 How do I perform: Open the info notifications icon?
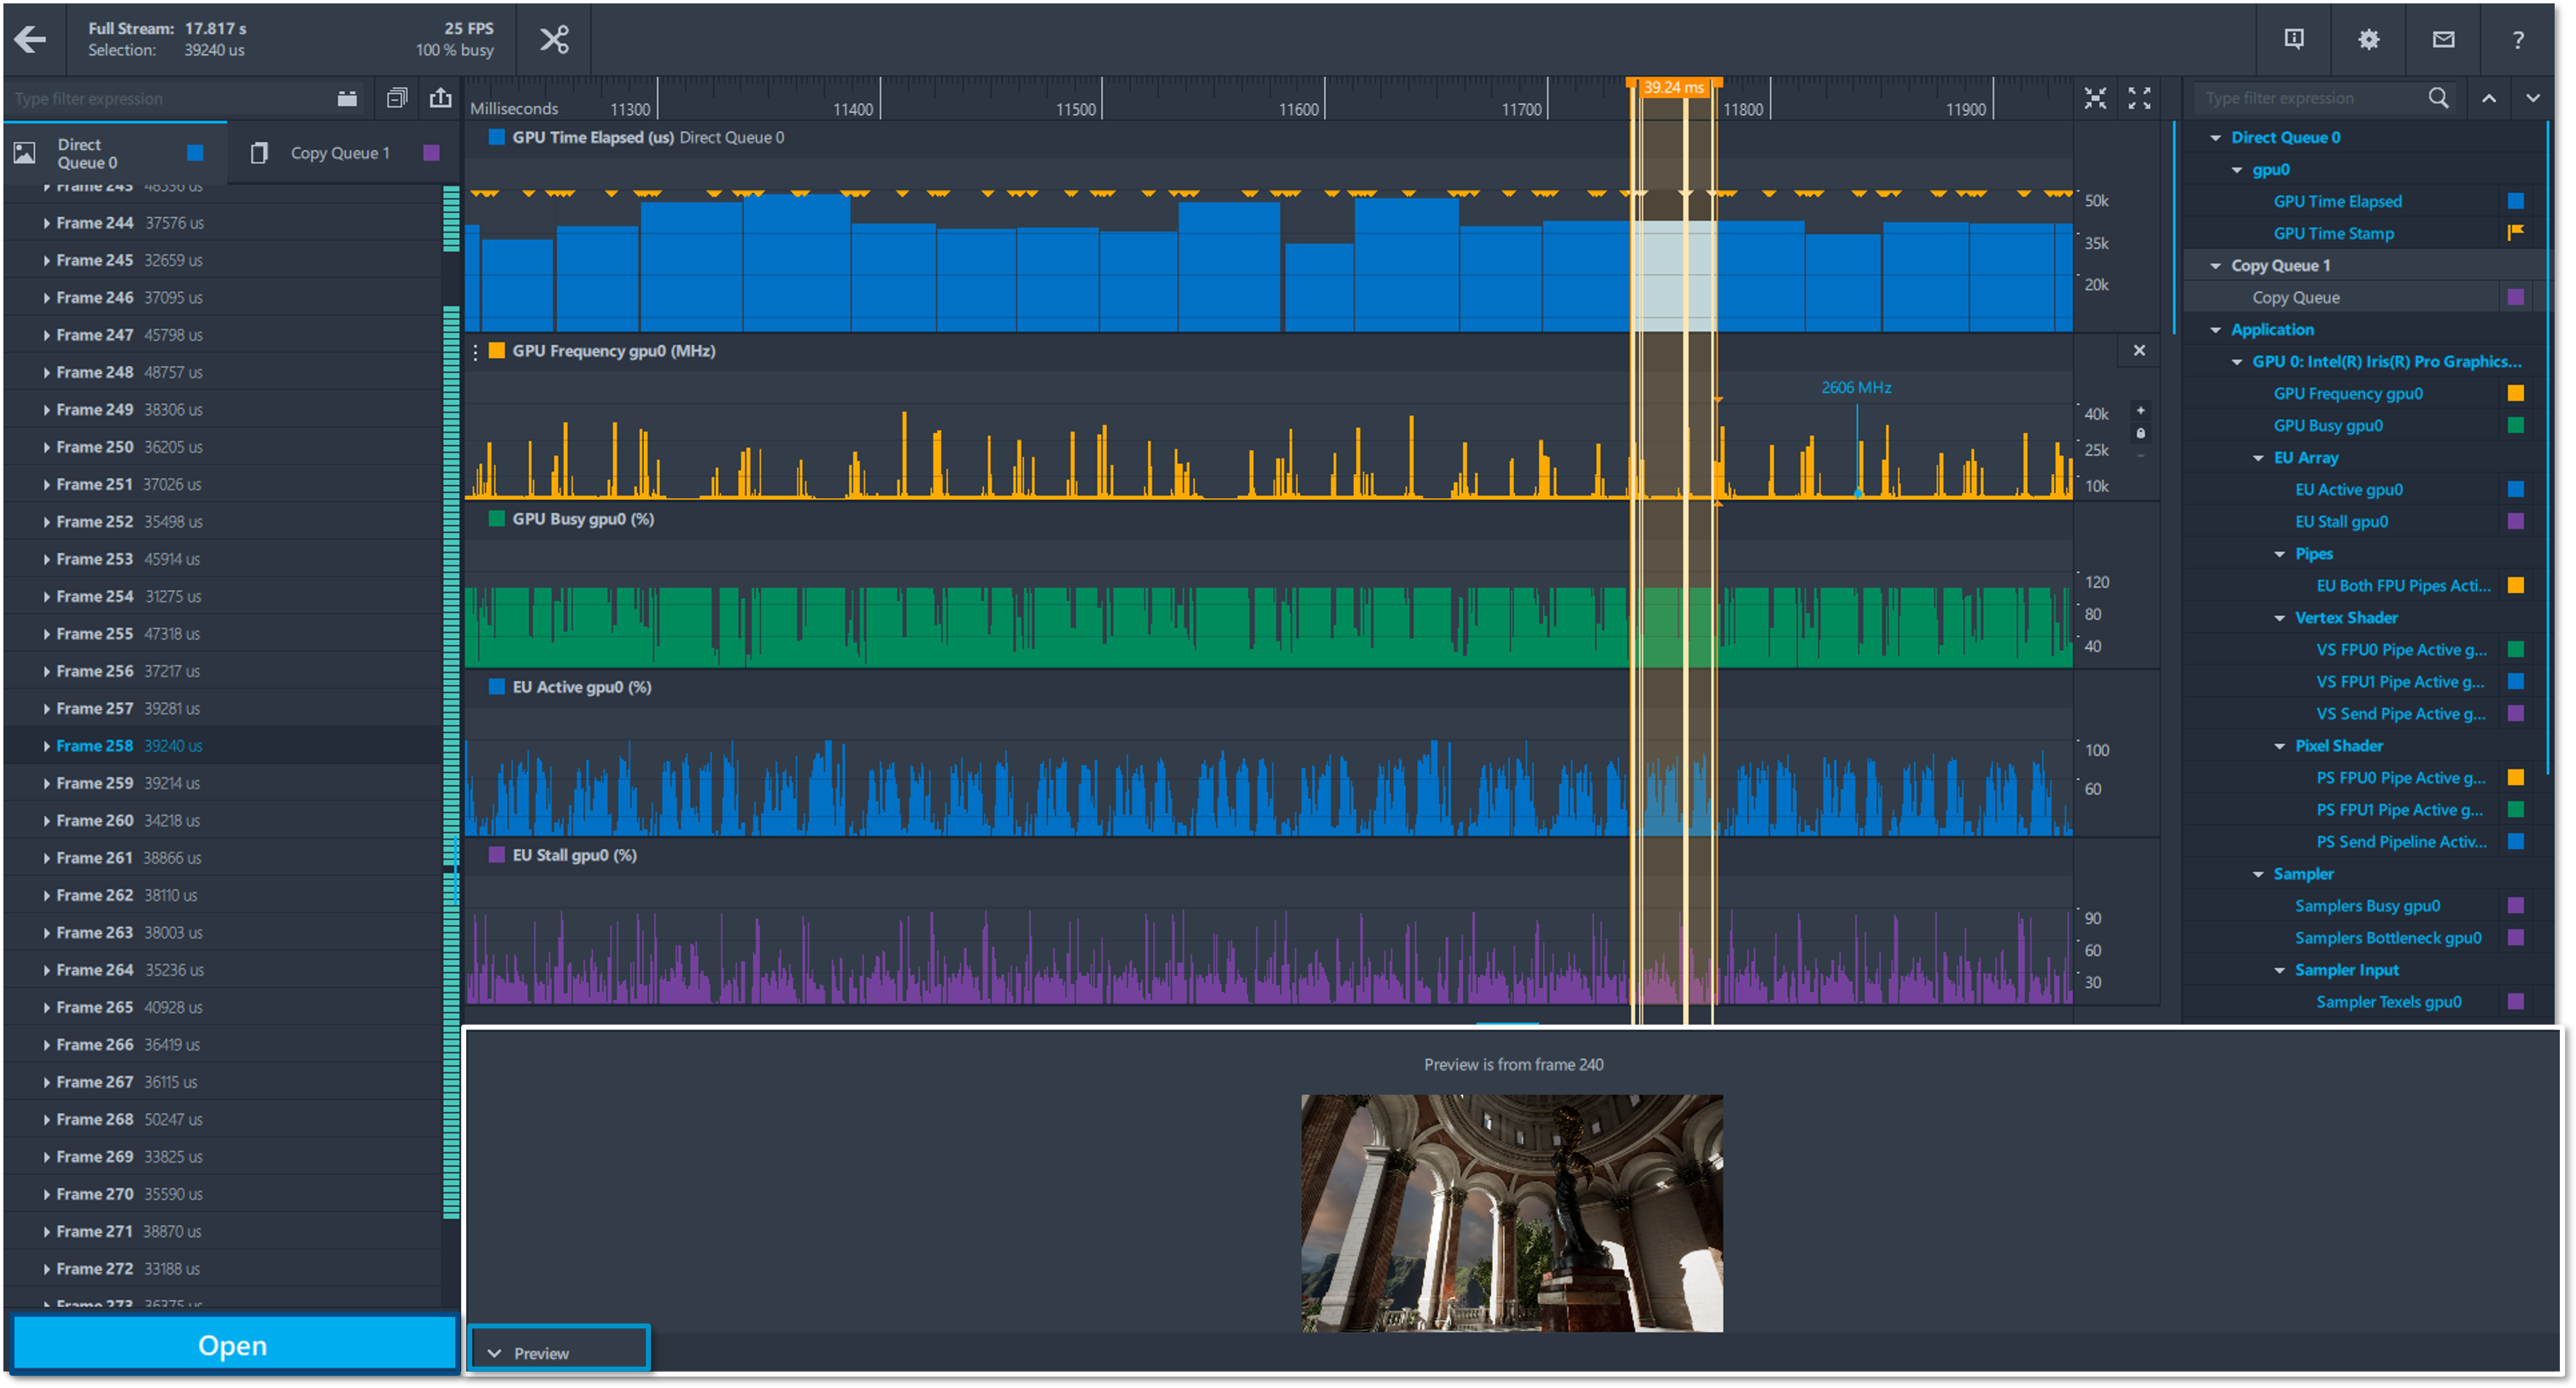(x=2294, y=39)
